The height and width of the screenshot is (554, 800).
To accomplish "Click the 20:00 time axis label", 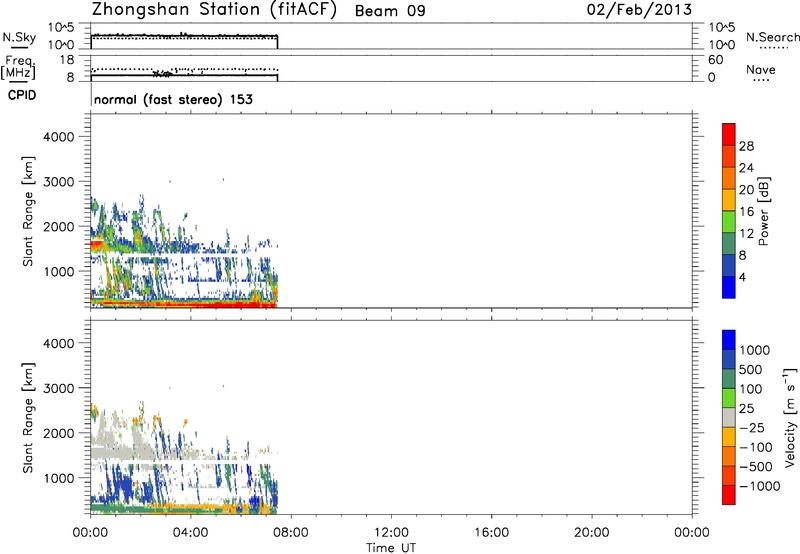I will click(x=591, y=533).
